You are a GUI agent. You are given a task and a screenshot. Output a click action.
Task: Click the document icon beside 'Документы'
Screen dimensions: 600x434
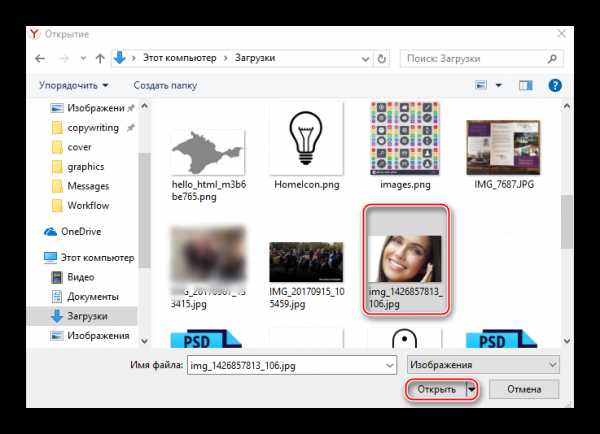pyautogui.click(x=57, y=297)
